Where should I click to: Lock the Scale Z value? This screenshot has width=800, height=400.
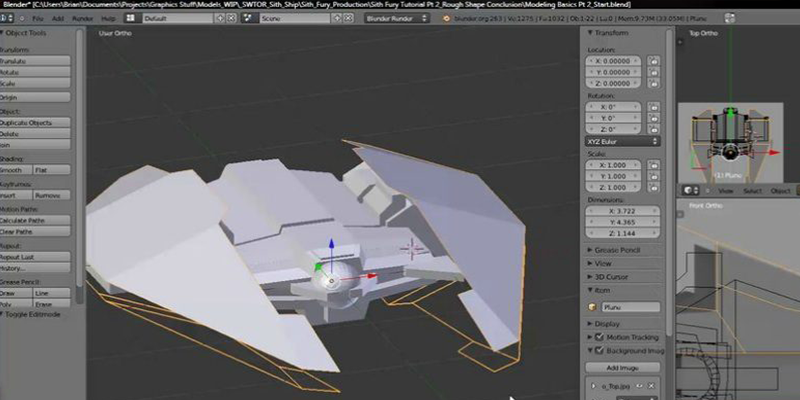pyautogui.click(x=653, y=187)
